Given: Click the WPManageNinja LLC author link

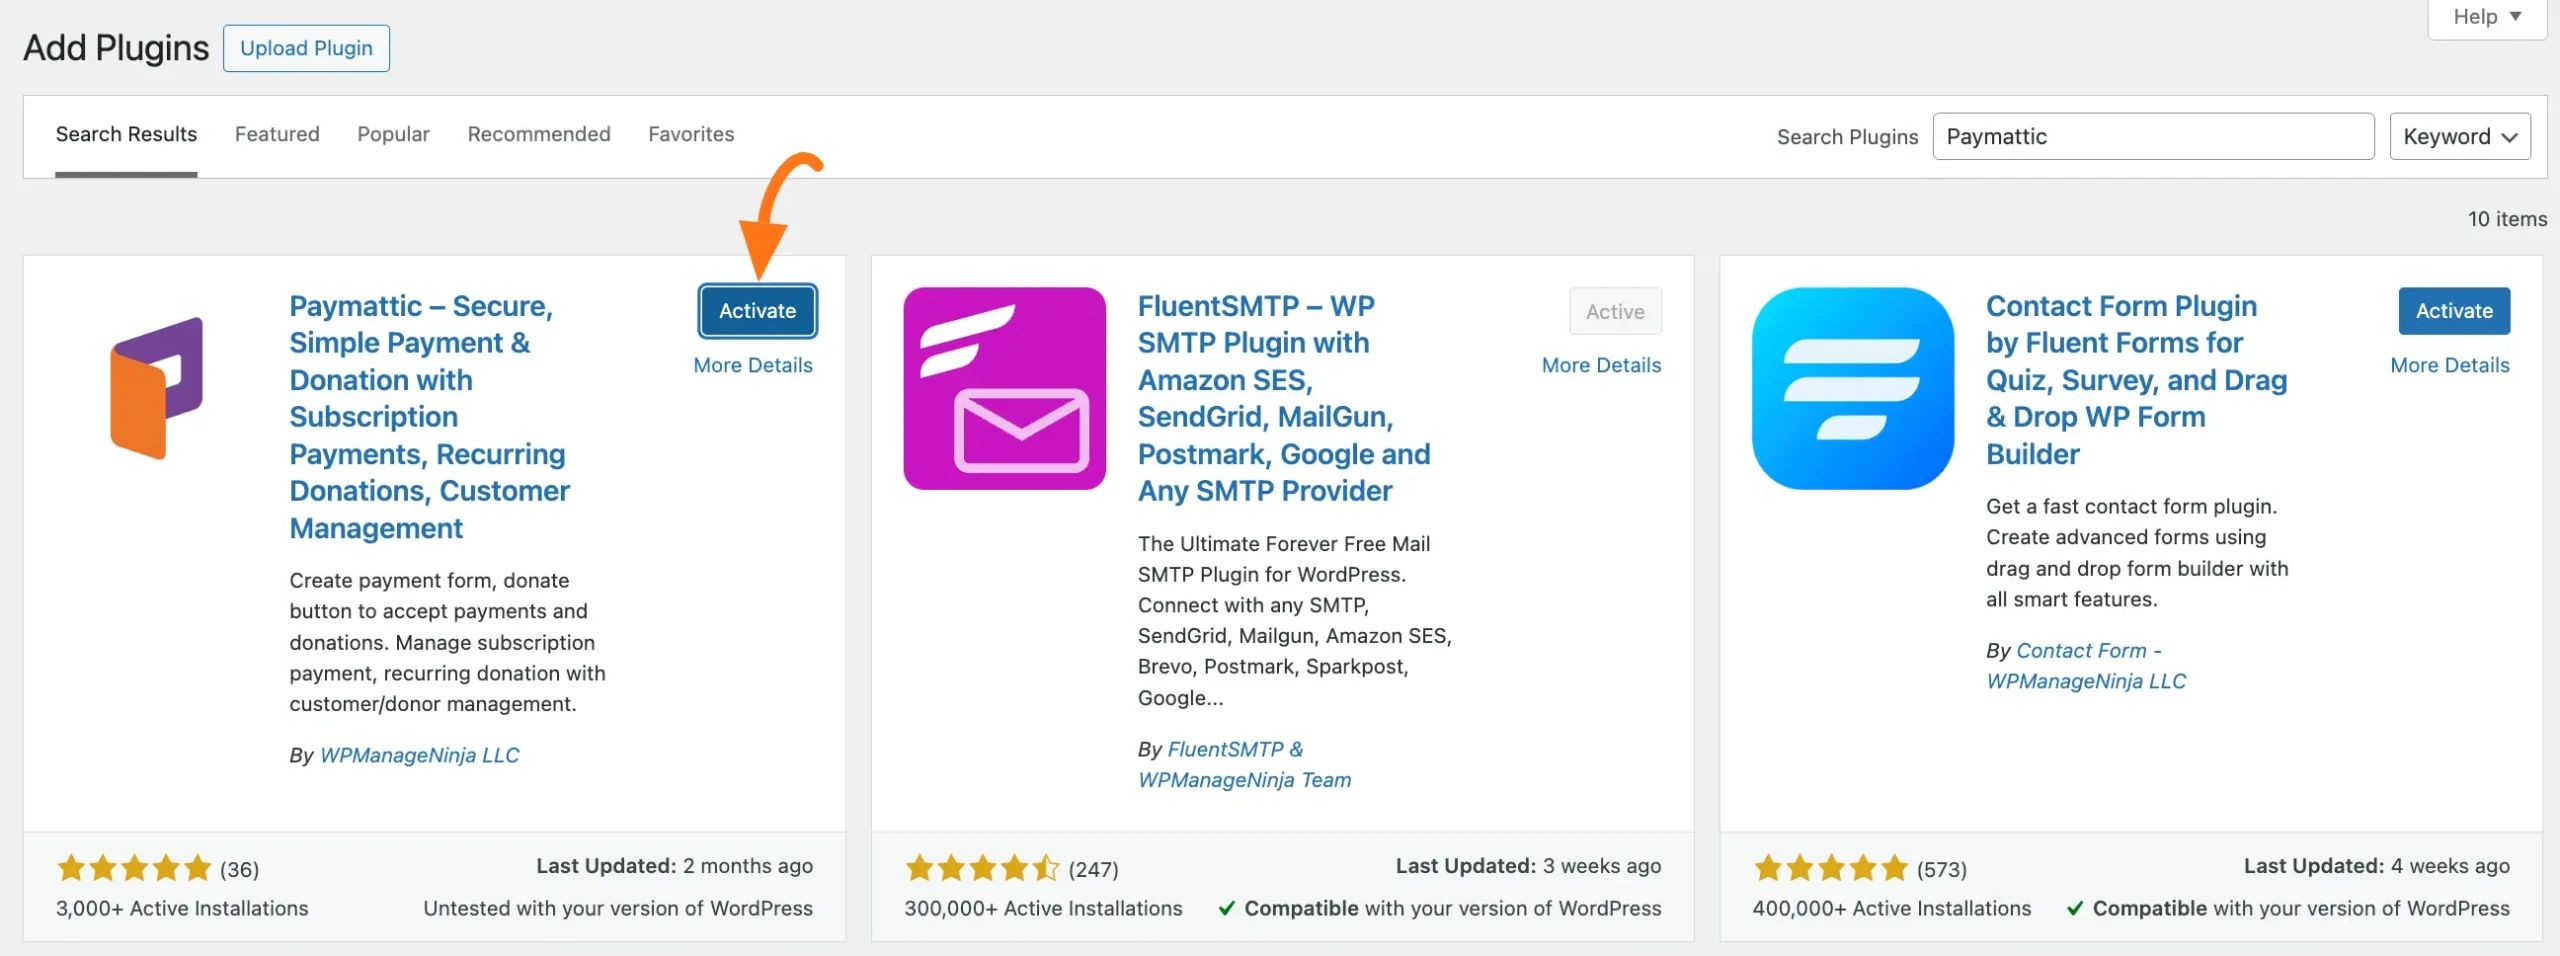Looking at the screenshot, I should 420,755.
